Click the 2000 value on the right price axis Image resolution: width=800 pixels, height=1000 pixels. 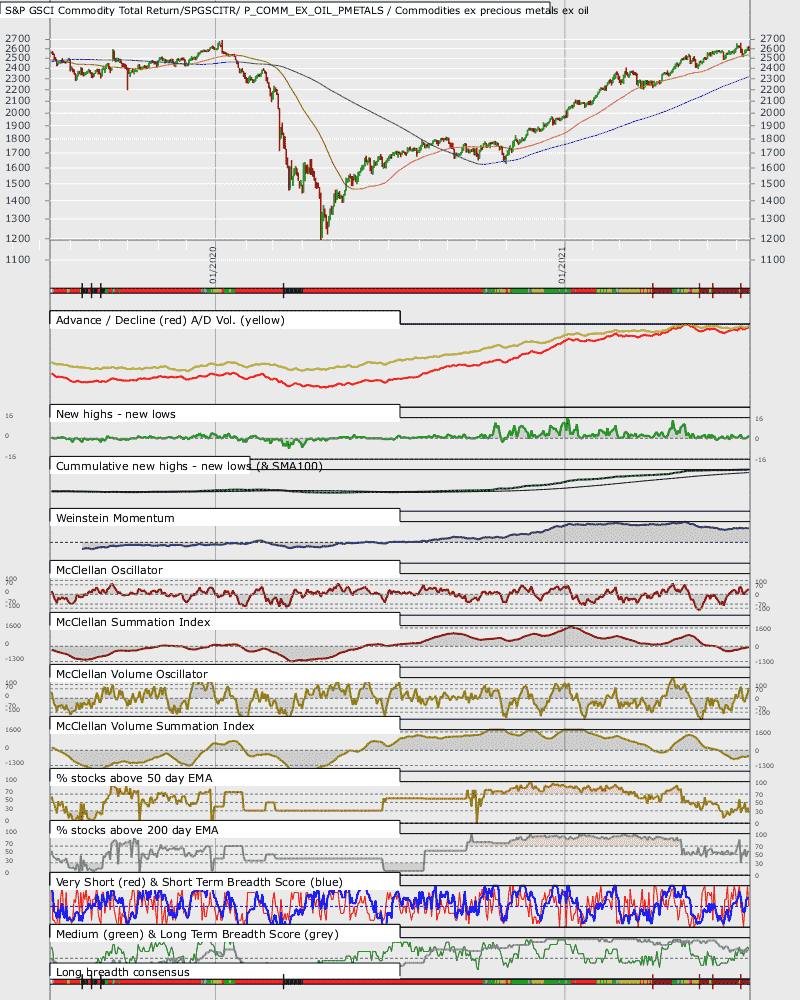tap(773, 113)
